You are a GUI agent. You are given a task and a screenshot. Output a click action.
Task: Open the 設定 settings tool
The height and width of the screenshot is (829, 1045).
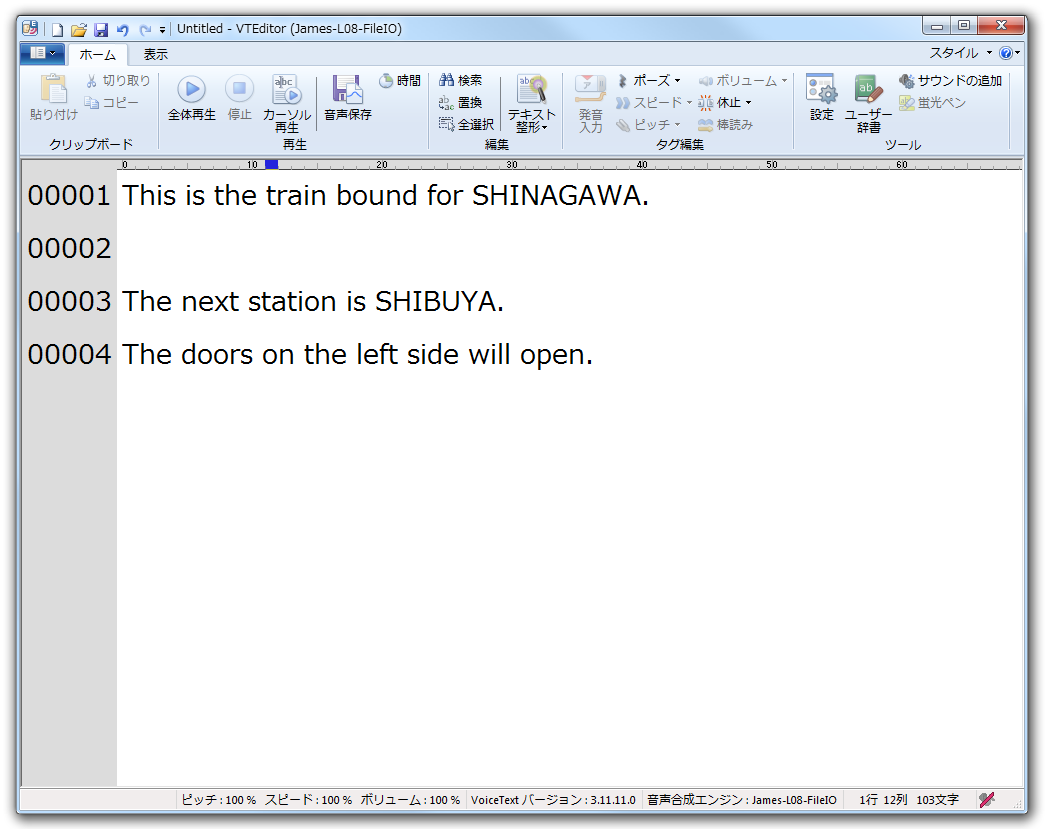821,92
